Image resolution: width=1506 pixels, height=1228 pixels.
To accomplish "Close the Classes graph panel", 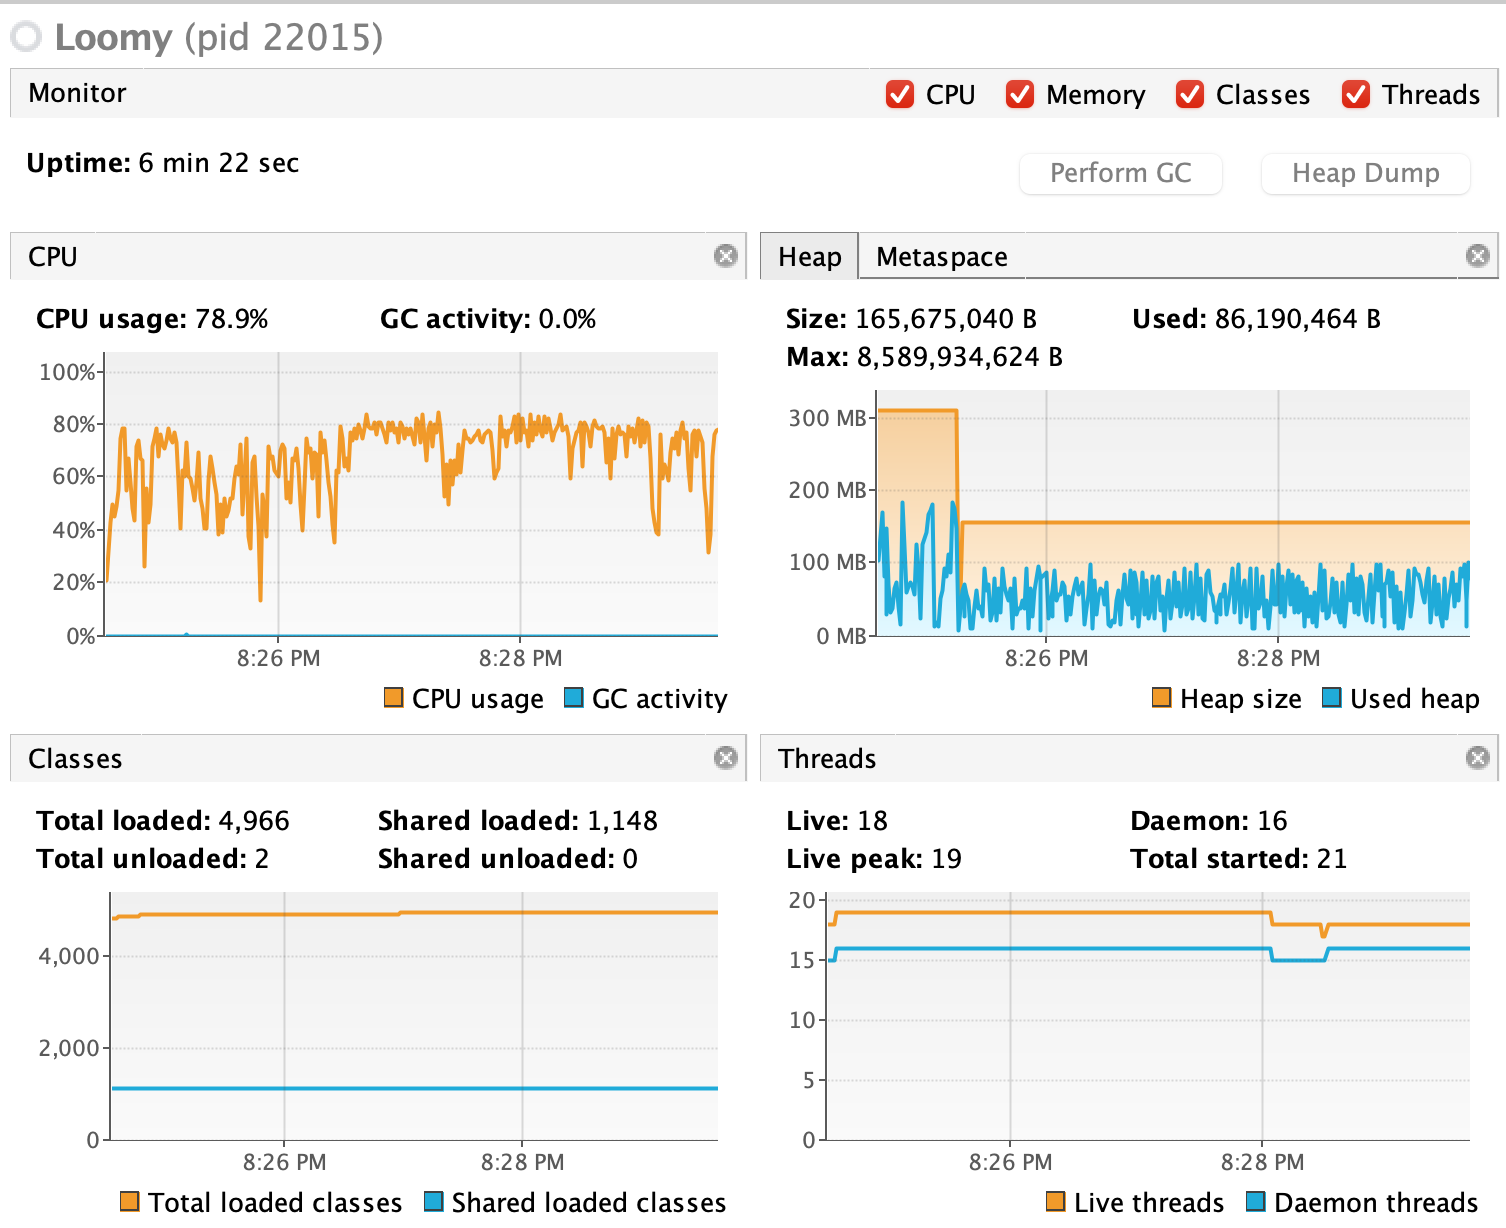I will [x=726, y=758].
